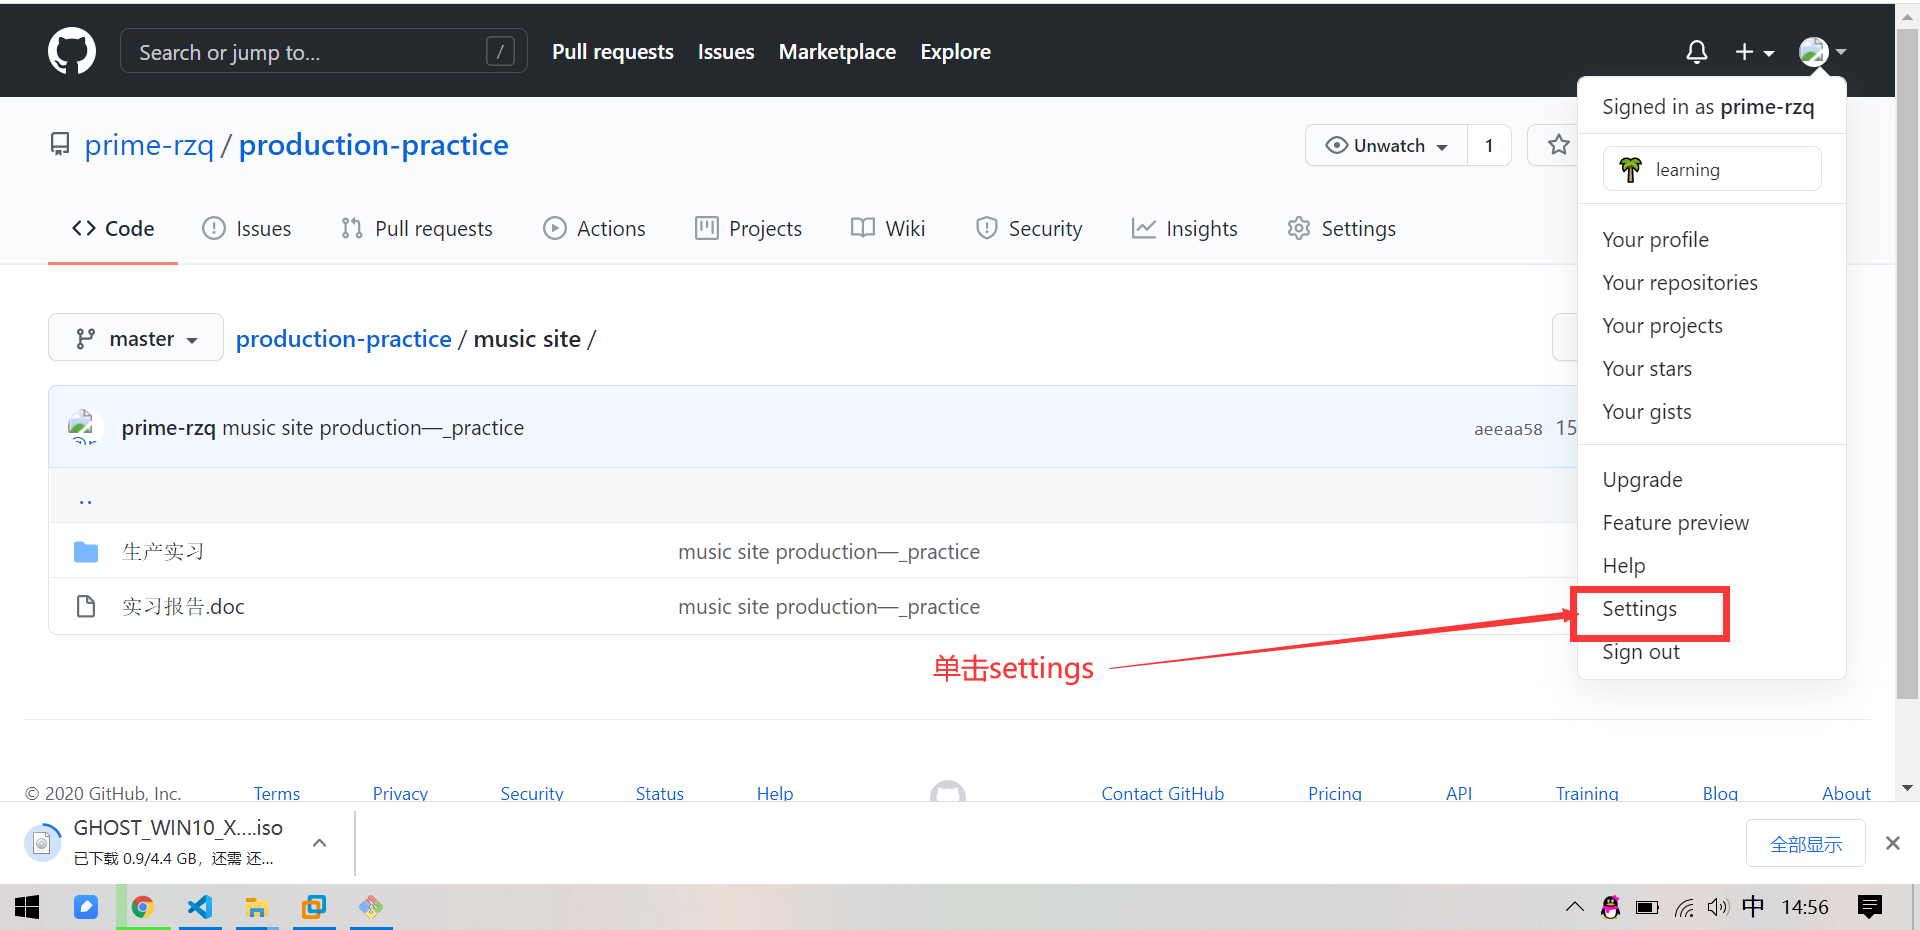Open Chrome from the taskbar

click(x=143, y=907)
